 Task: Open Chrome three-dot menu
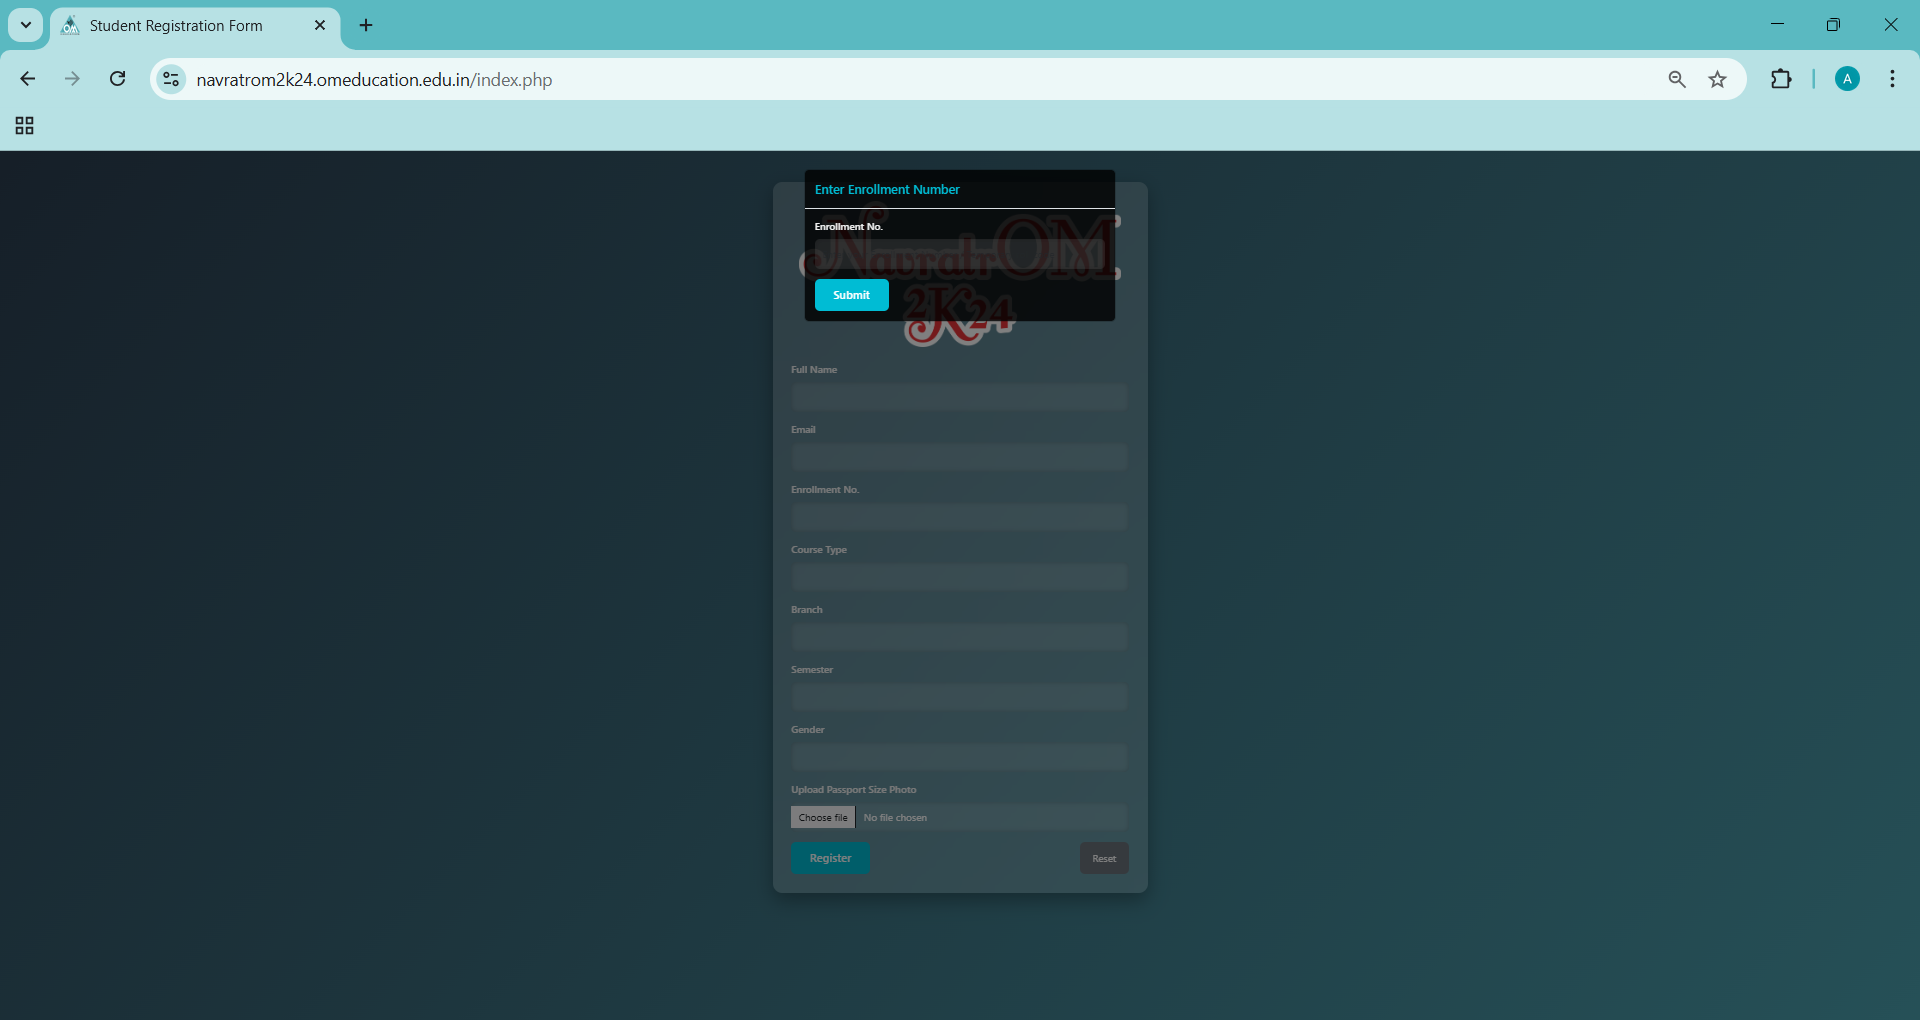1892,79
